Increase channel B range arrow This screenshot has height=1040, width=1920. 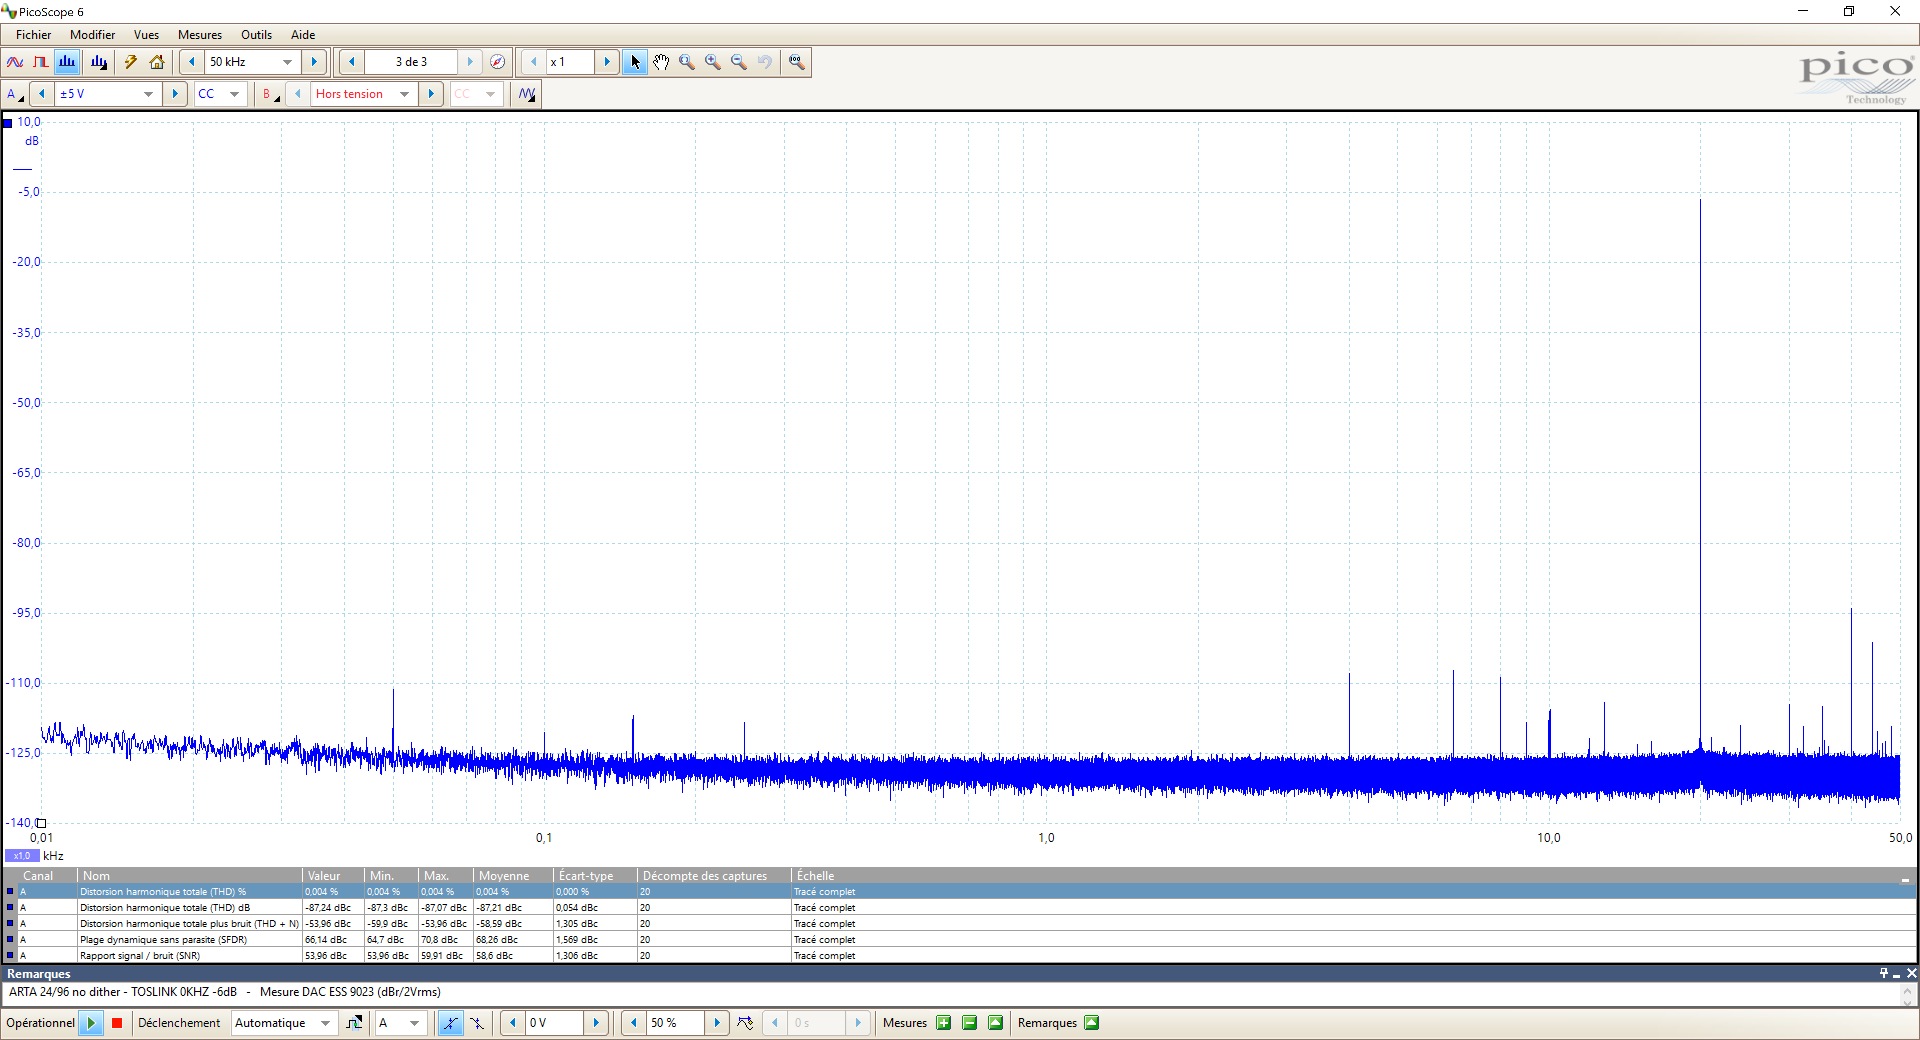[x=431, y=94]
